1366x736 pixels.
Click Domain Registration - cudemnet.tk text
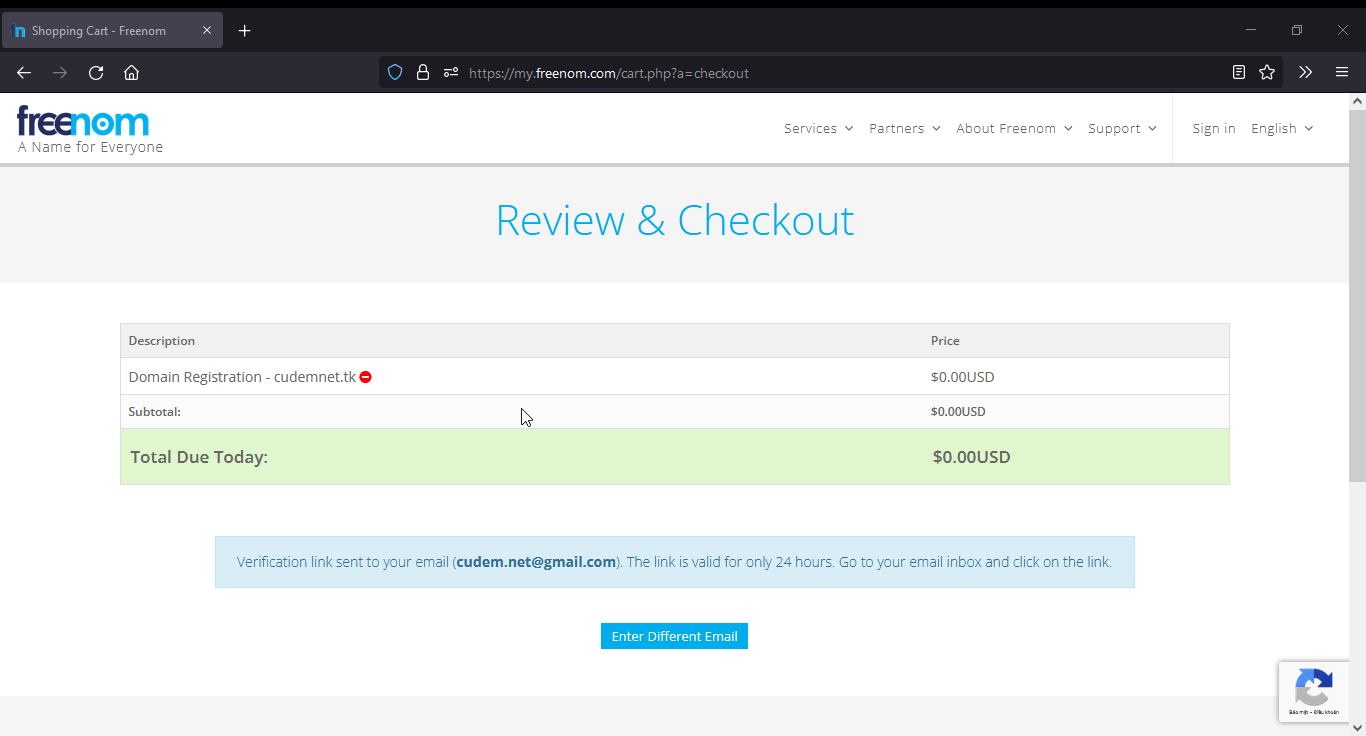coord(242,377)
